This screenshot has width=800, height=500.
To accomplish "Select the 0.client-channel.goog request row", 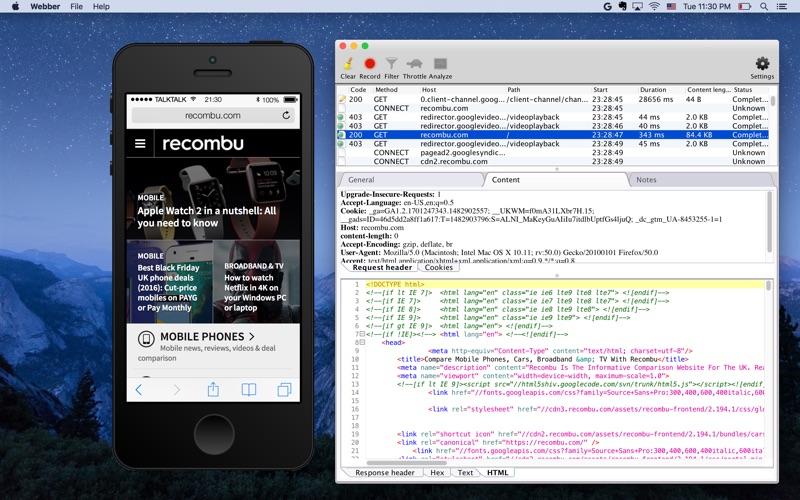I will coord(553,99).
